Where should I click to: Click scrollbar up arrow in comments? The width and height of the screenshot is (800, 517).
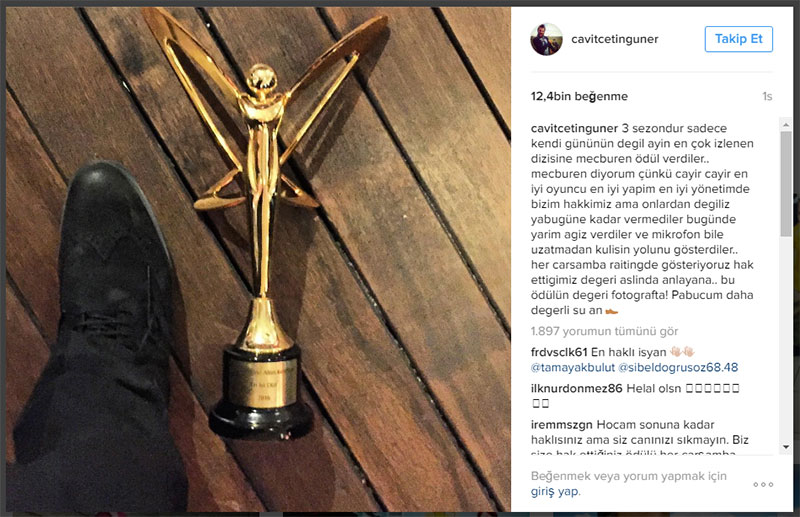point(786,125)
